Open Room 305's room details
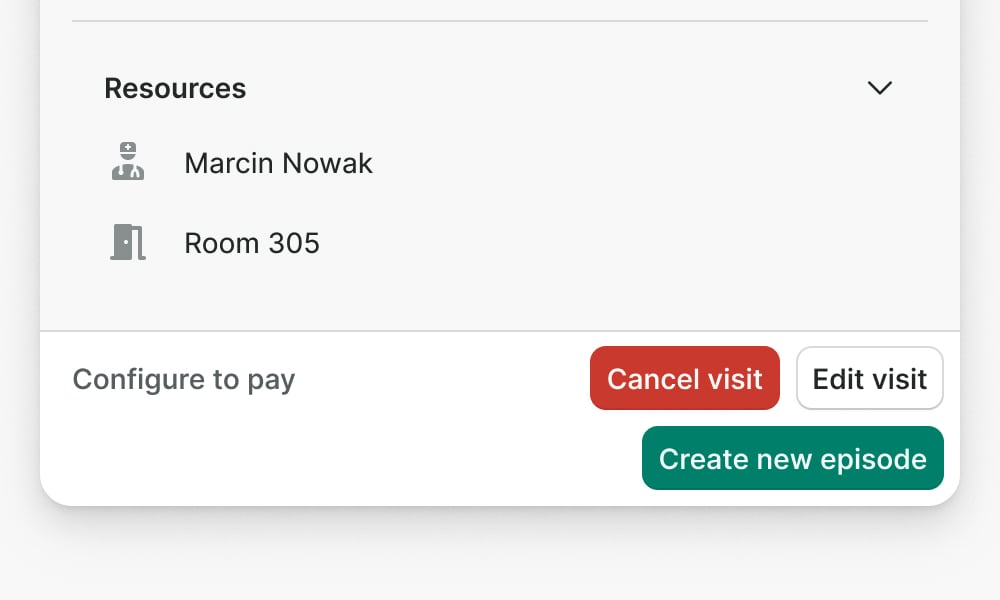This screenshot has width=1000, height=600. [252, 243]
